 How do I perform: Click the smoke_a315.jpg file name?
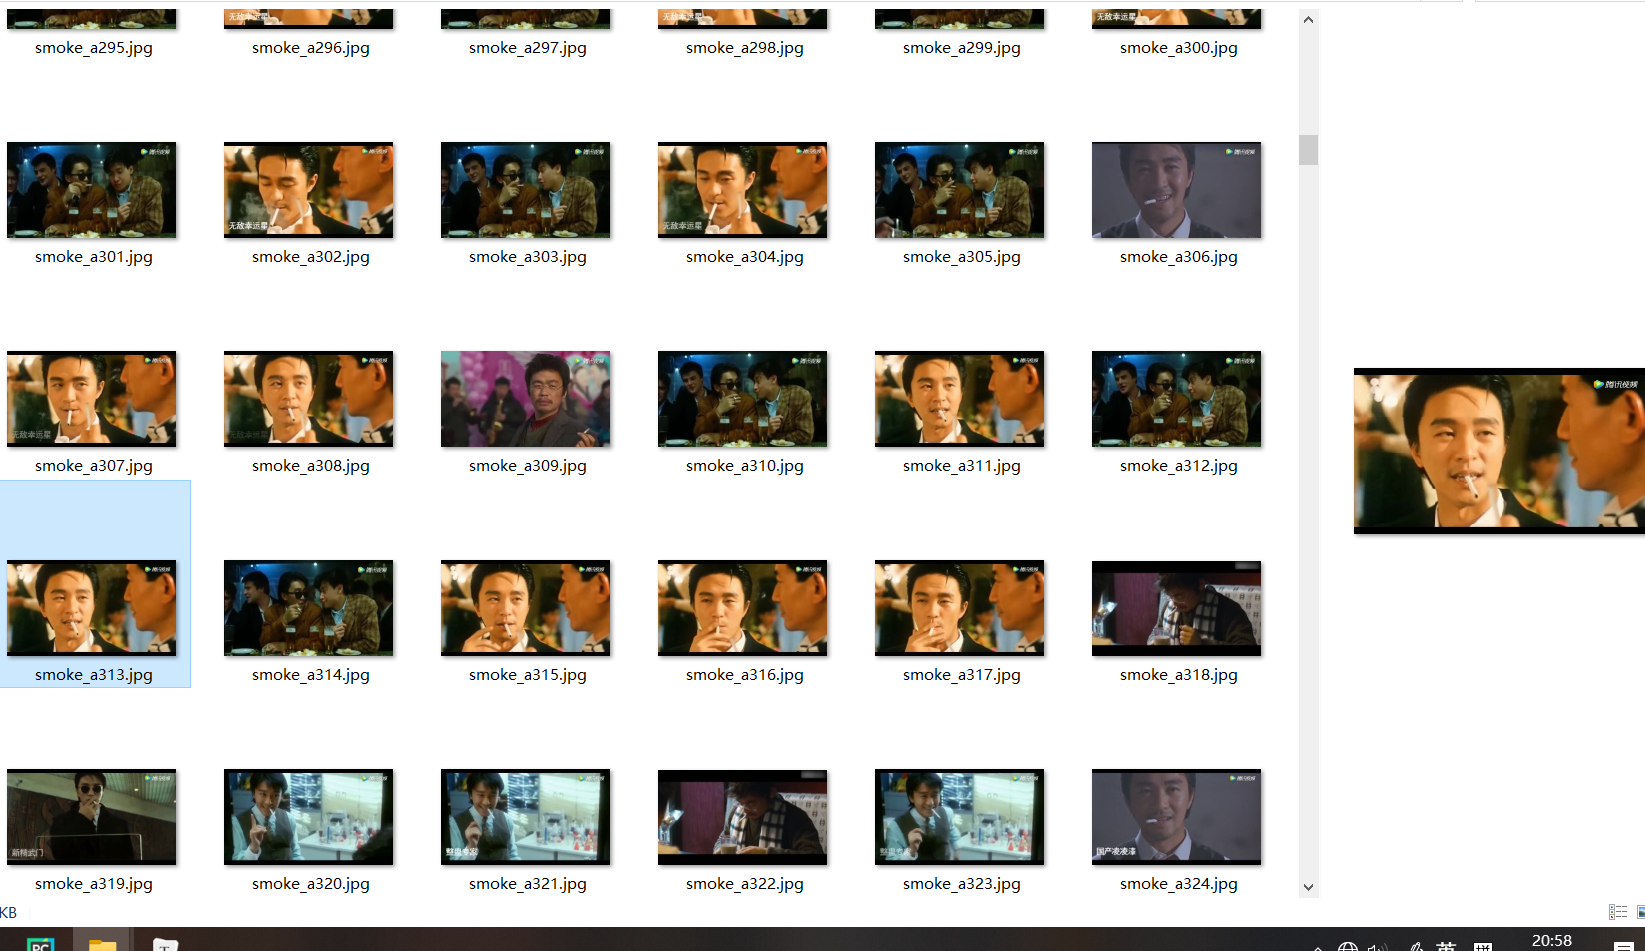528,675
